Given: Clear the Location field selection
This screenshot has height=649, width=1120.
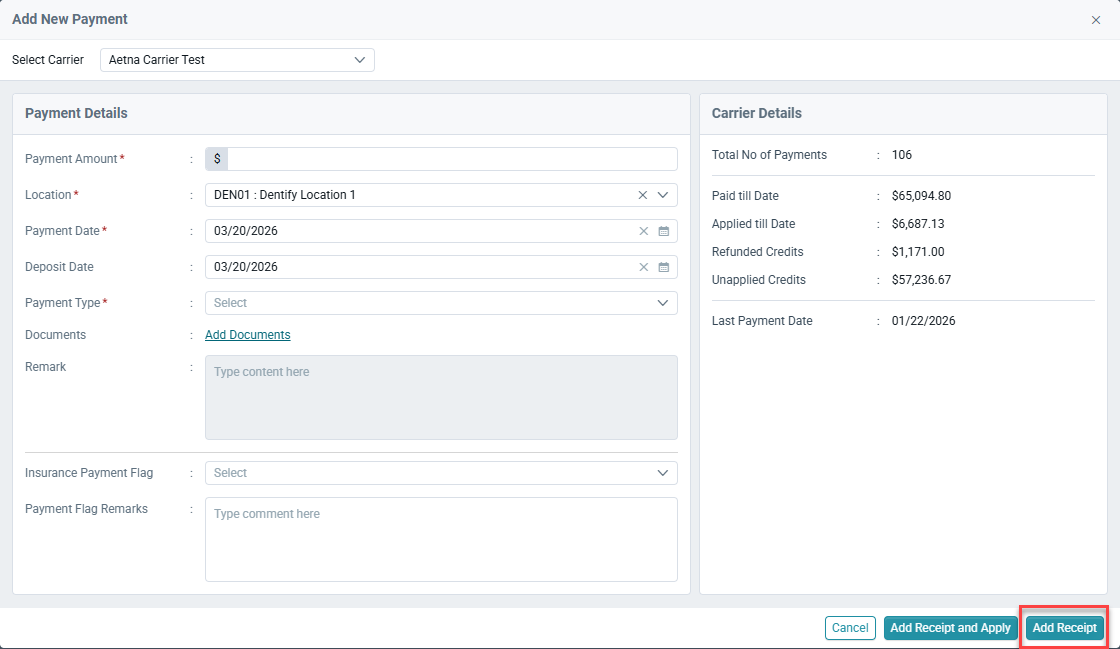Looking at the screenshot, I should tap(643, 195).
